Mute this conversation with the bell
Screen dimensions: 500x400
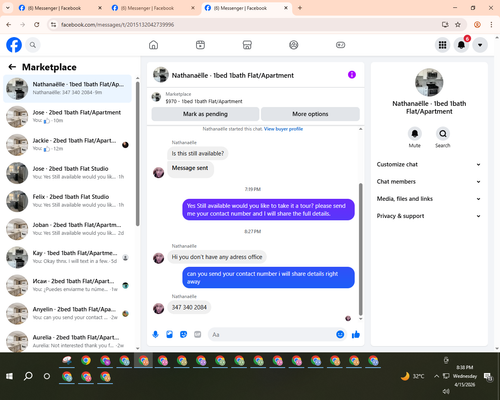point(415,134)
